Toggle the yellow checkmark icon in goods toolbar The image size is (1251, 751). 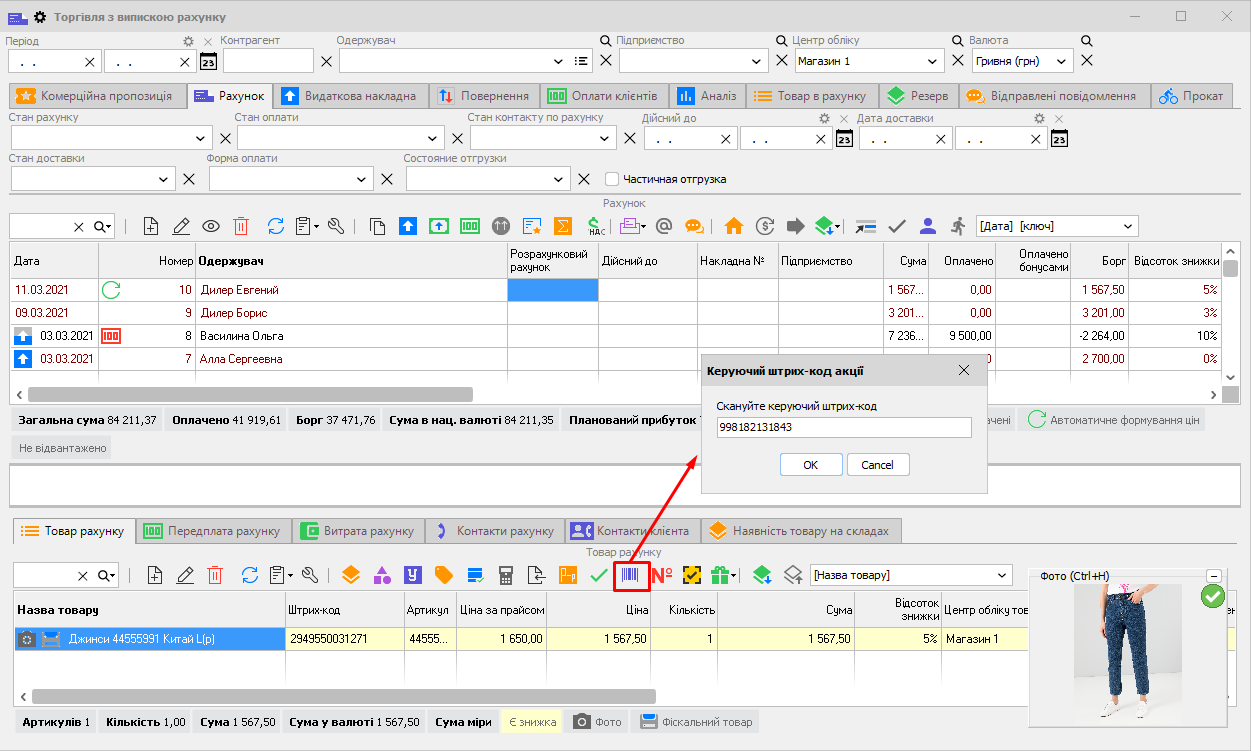[691, 575]
